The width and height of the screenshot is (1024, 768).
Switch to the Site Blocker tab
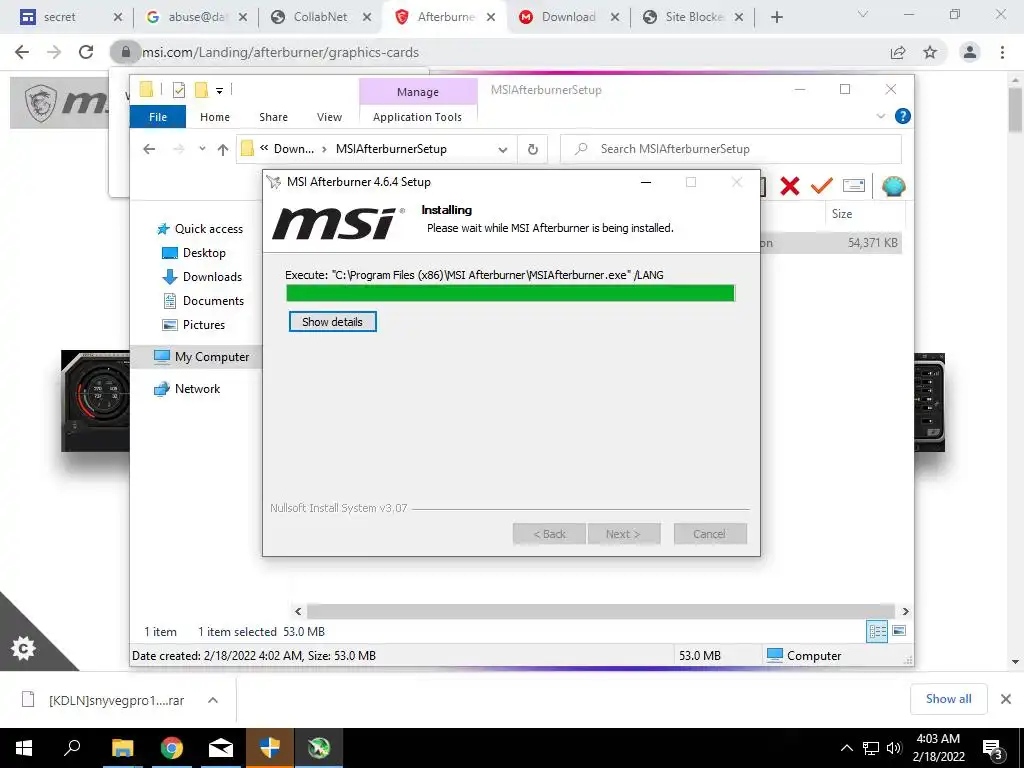(693, 17)
